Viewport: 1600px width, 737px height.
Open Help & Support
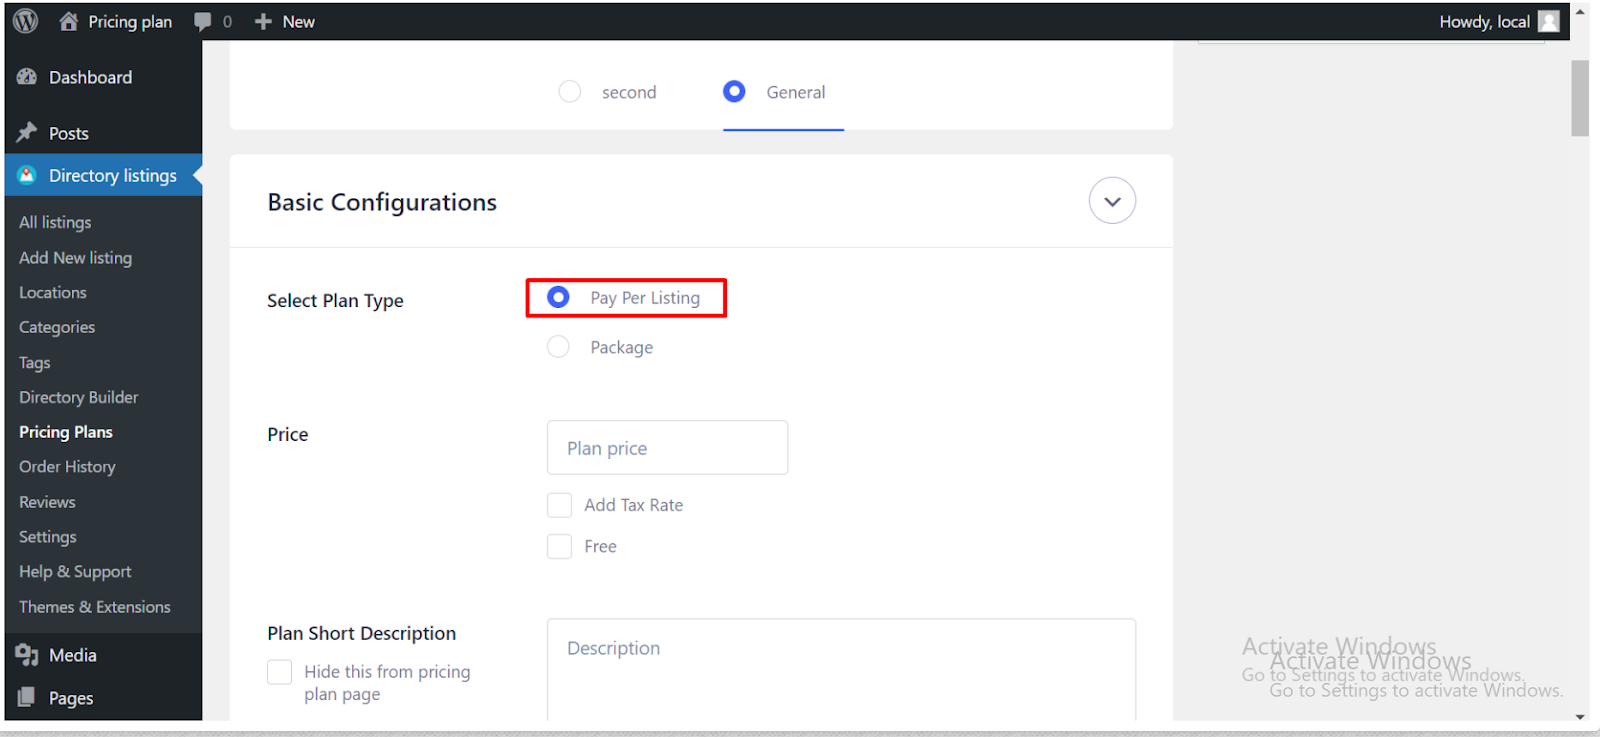pyautogui.click(x=75, y=572)
